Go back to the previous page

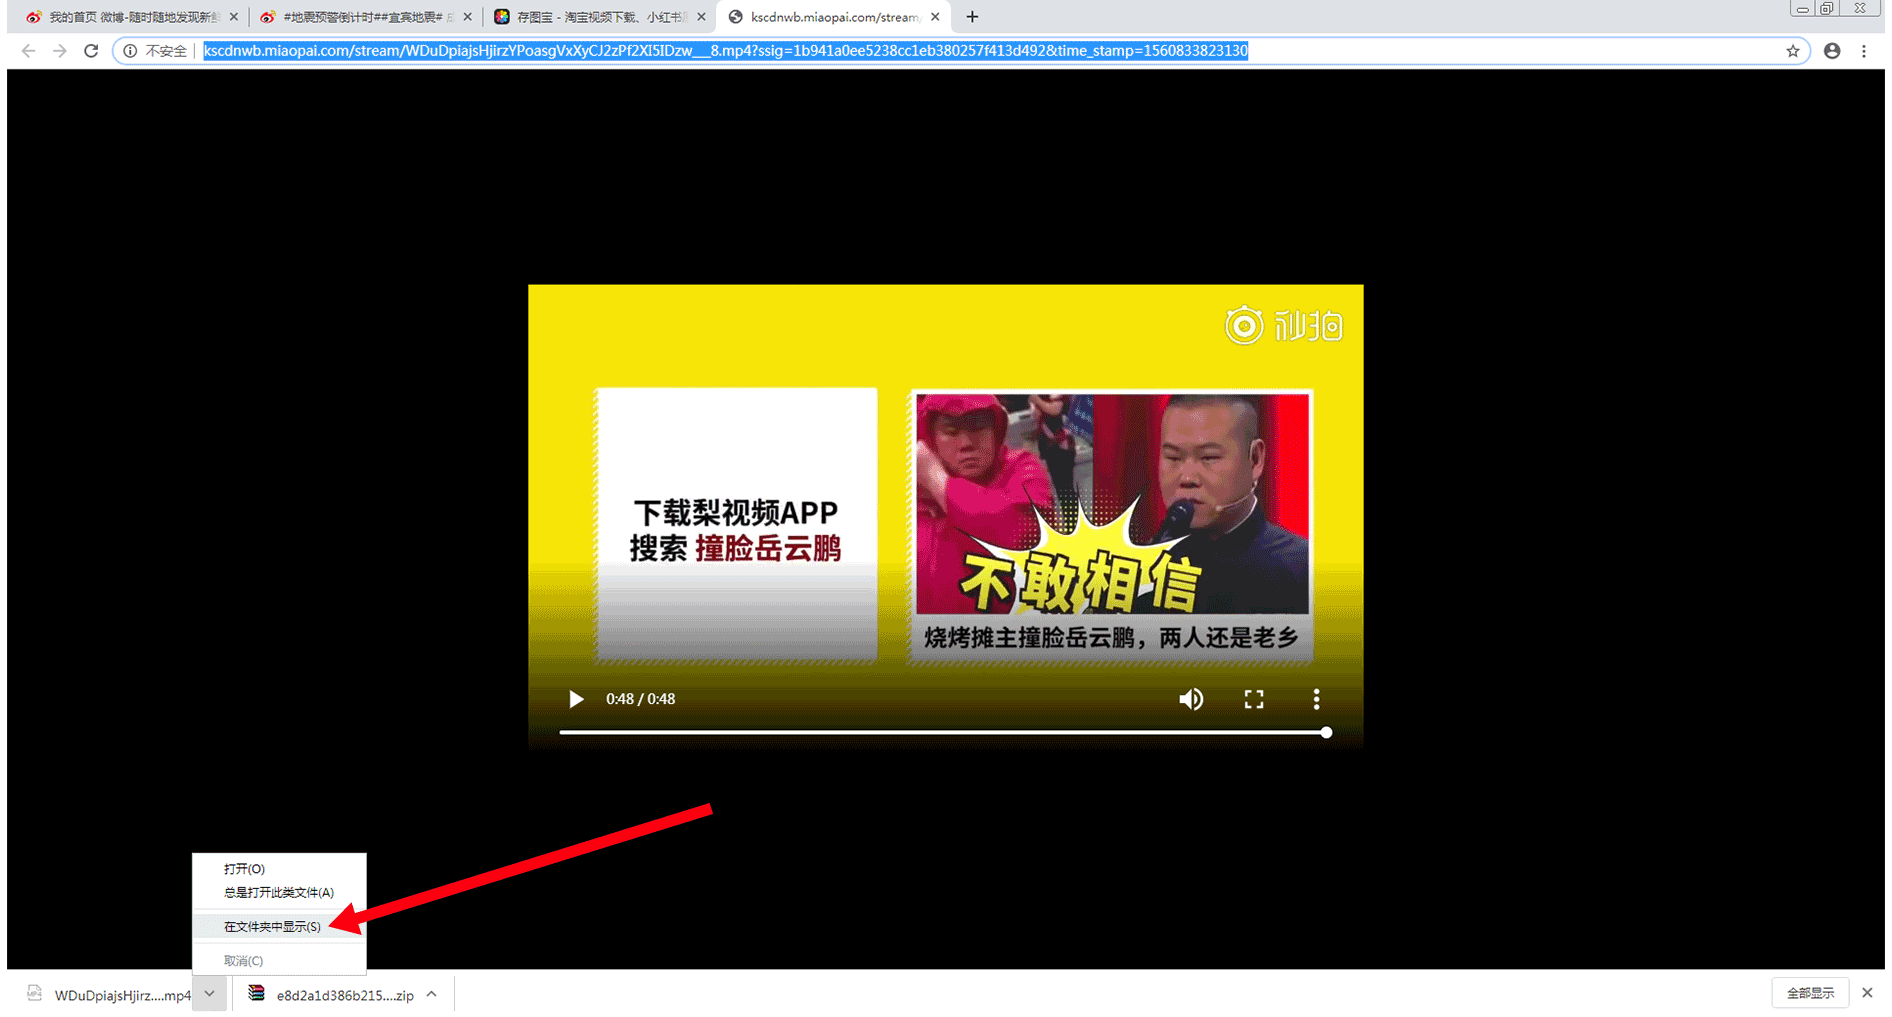pyautogui.click(x=28, y=51)
